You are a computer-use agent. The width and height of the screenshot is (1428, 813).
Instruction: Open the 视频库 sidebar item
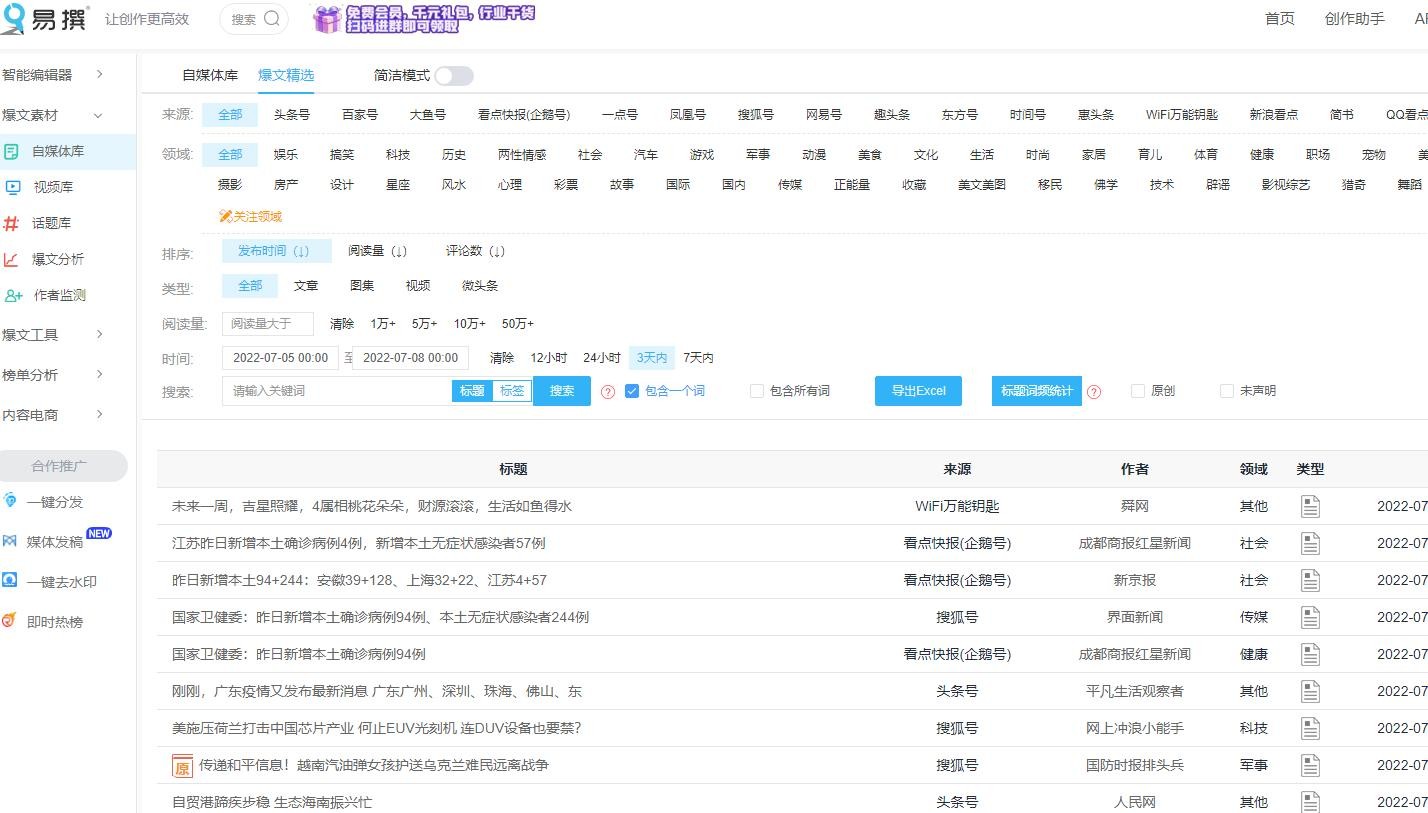point(52,187)
